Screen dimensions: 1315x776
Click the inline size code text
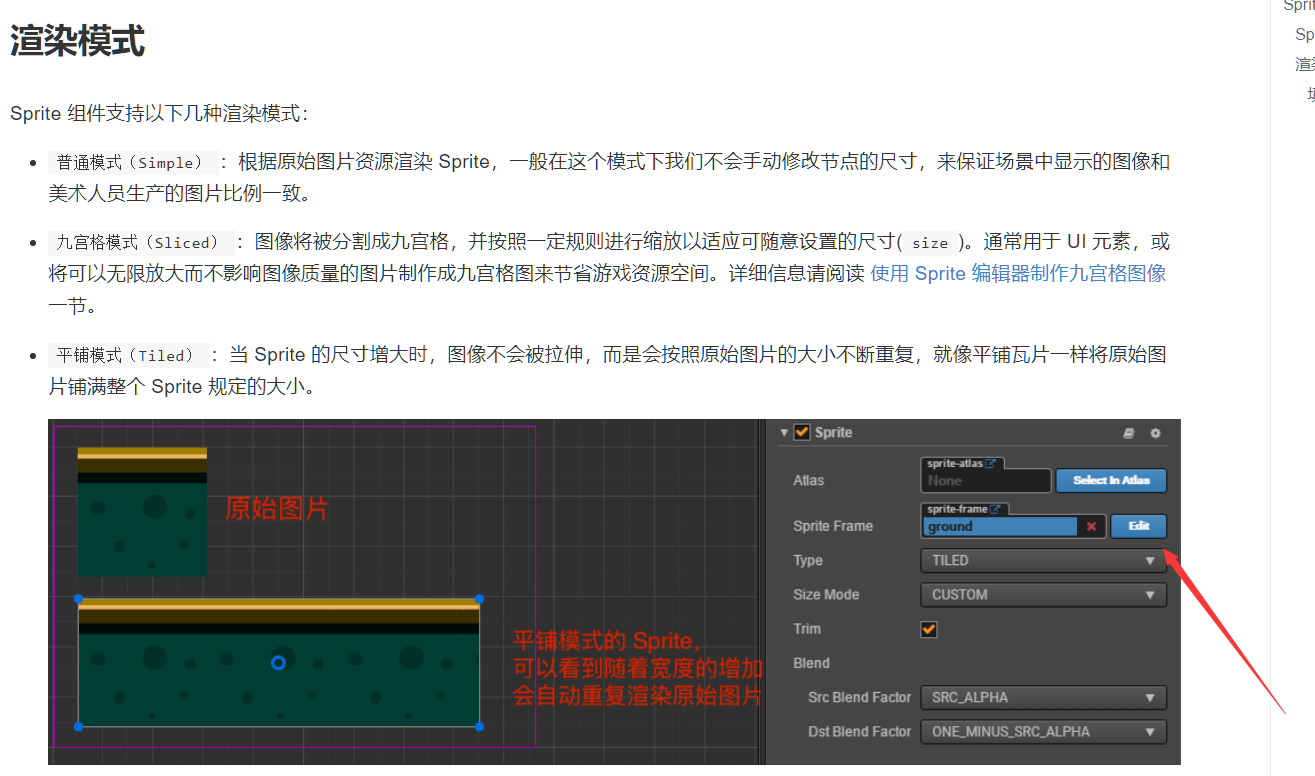click(x=930, y=242)
